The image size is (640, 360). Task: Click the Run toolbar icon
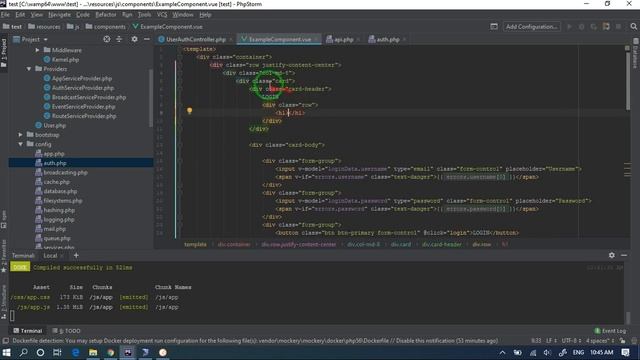pos(569,27)
